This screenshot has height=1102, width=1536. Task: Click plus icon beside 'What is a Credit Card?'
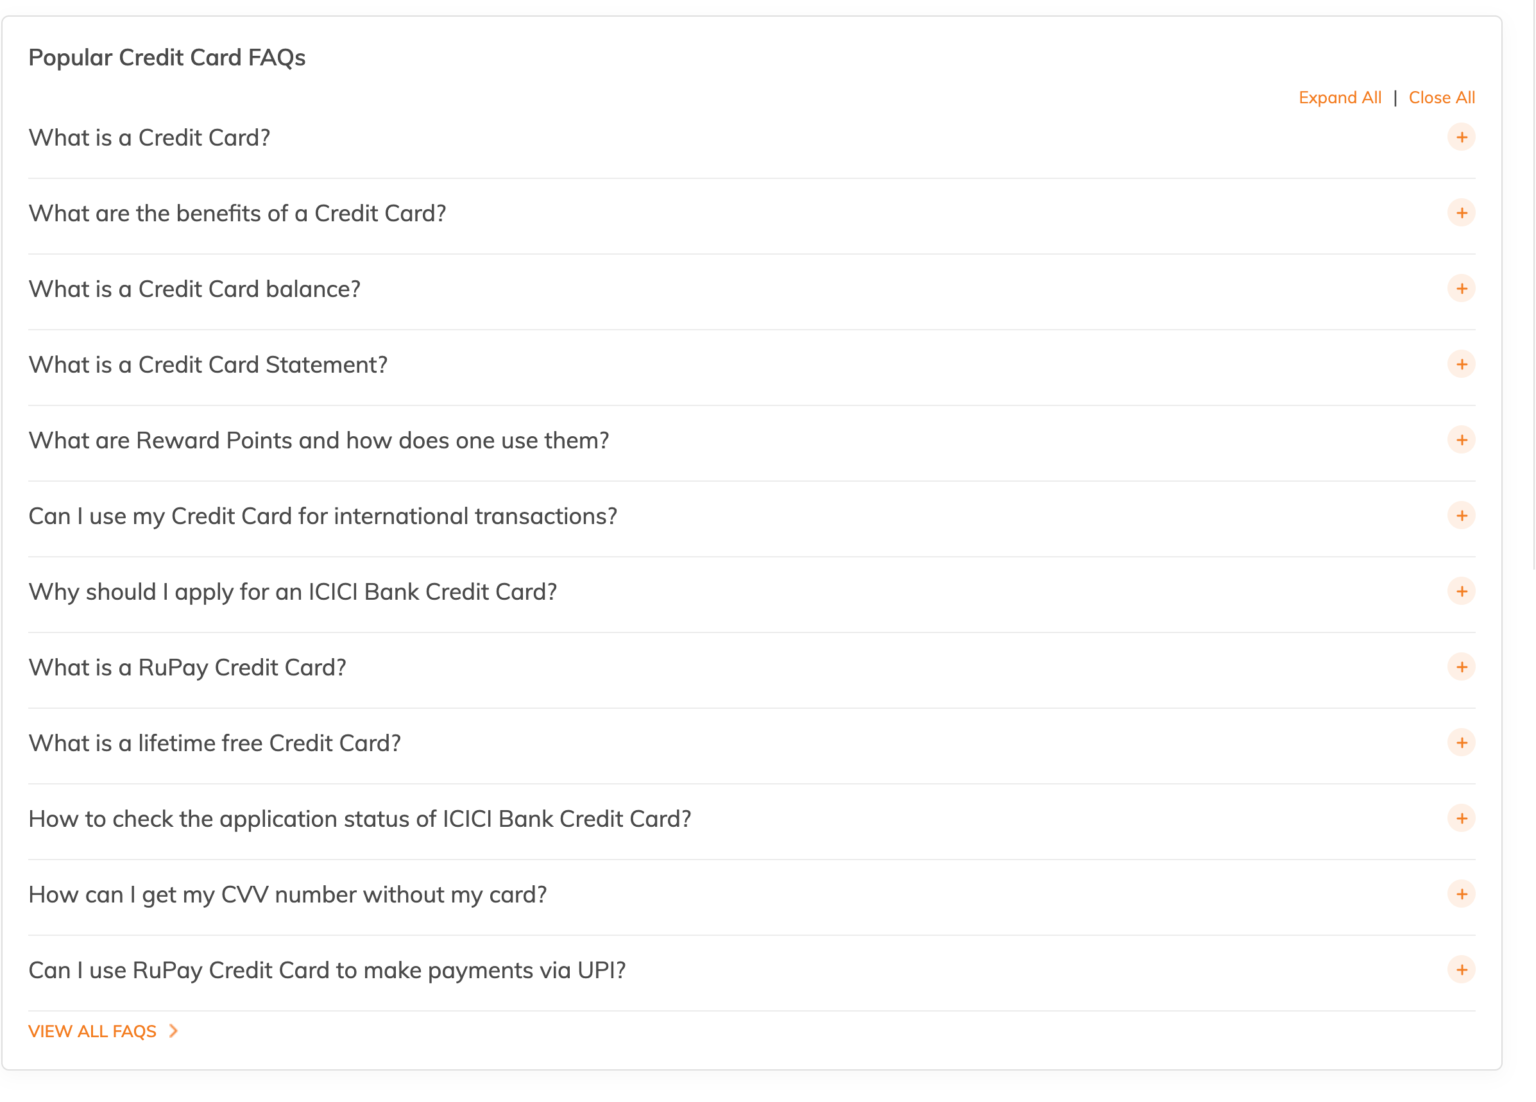[x=1461, y=138]
